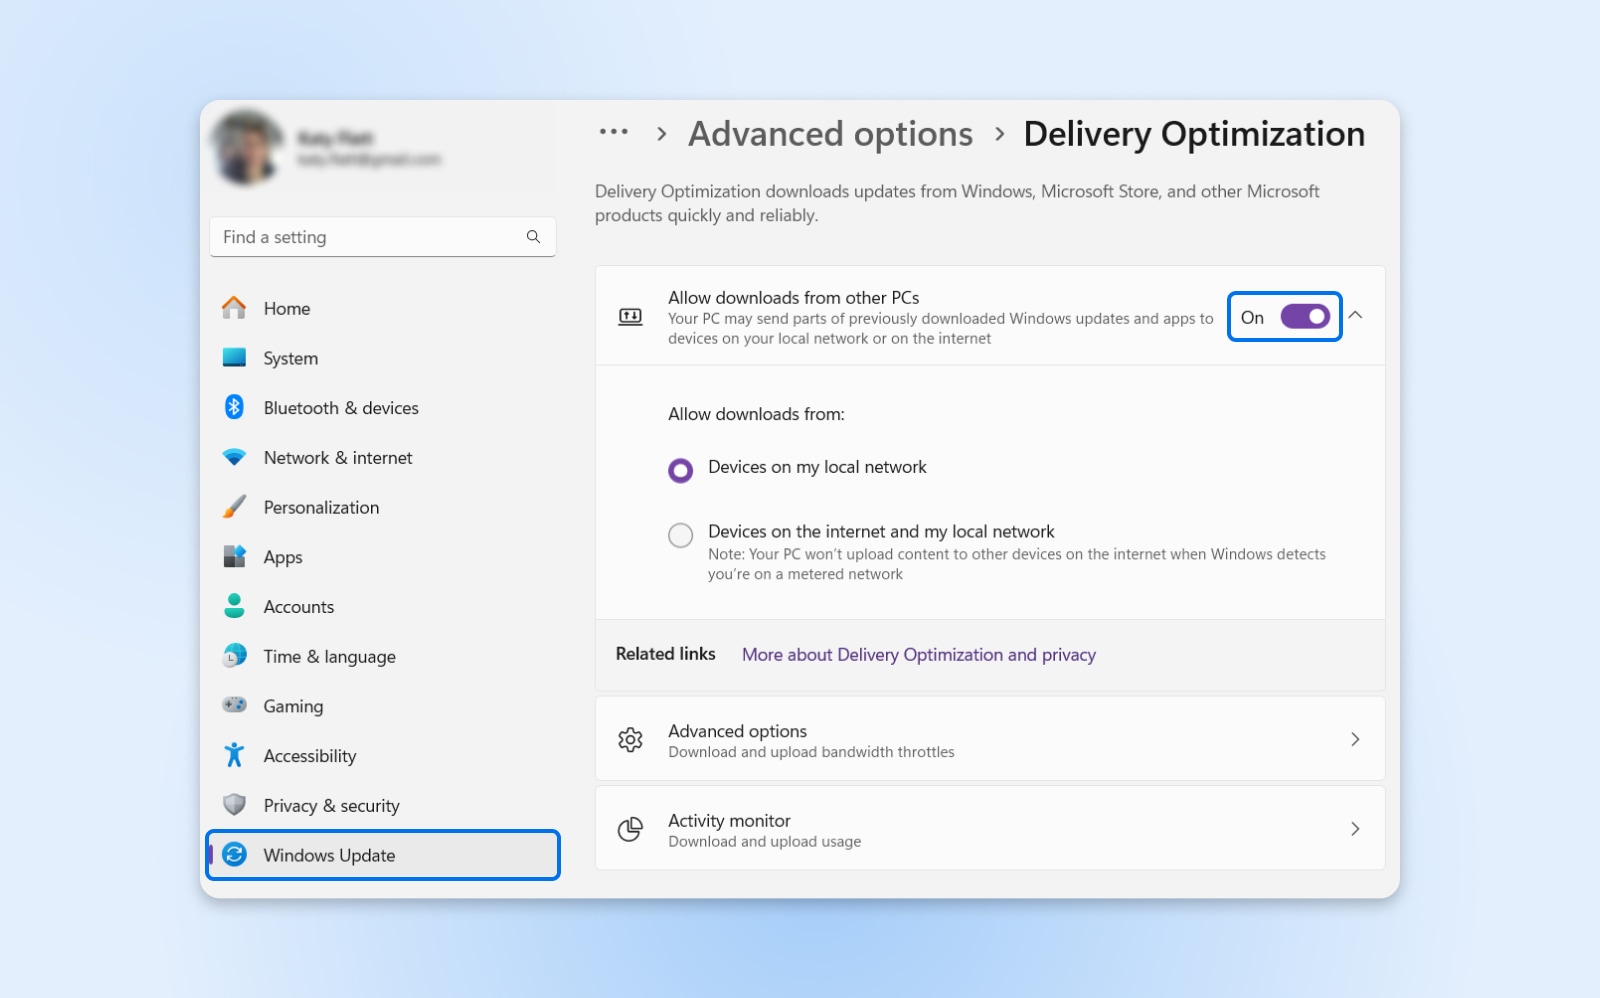Click the Find a setting search field
Viewport: 1600px width, 998px height.
tap(383, 237)
